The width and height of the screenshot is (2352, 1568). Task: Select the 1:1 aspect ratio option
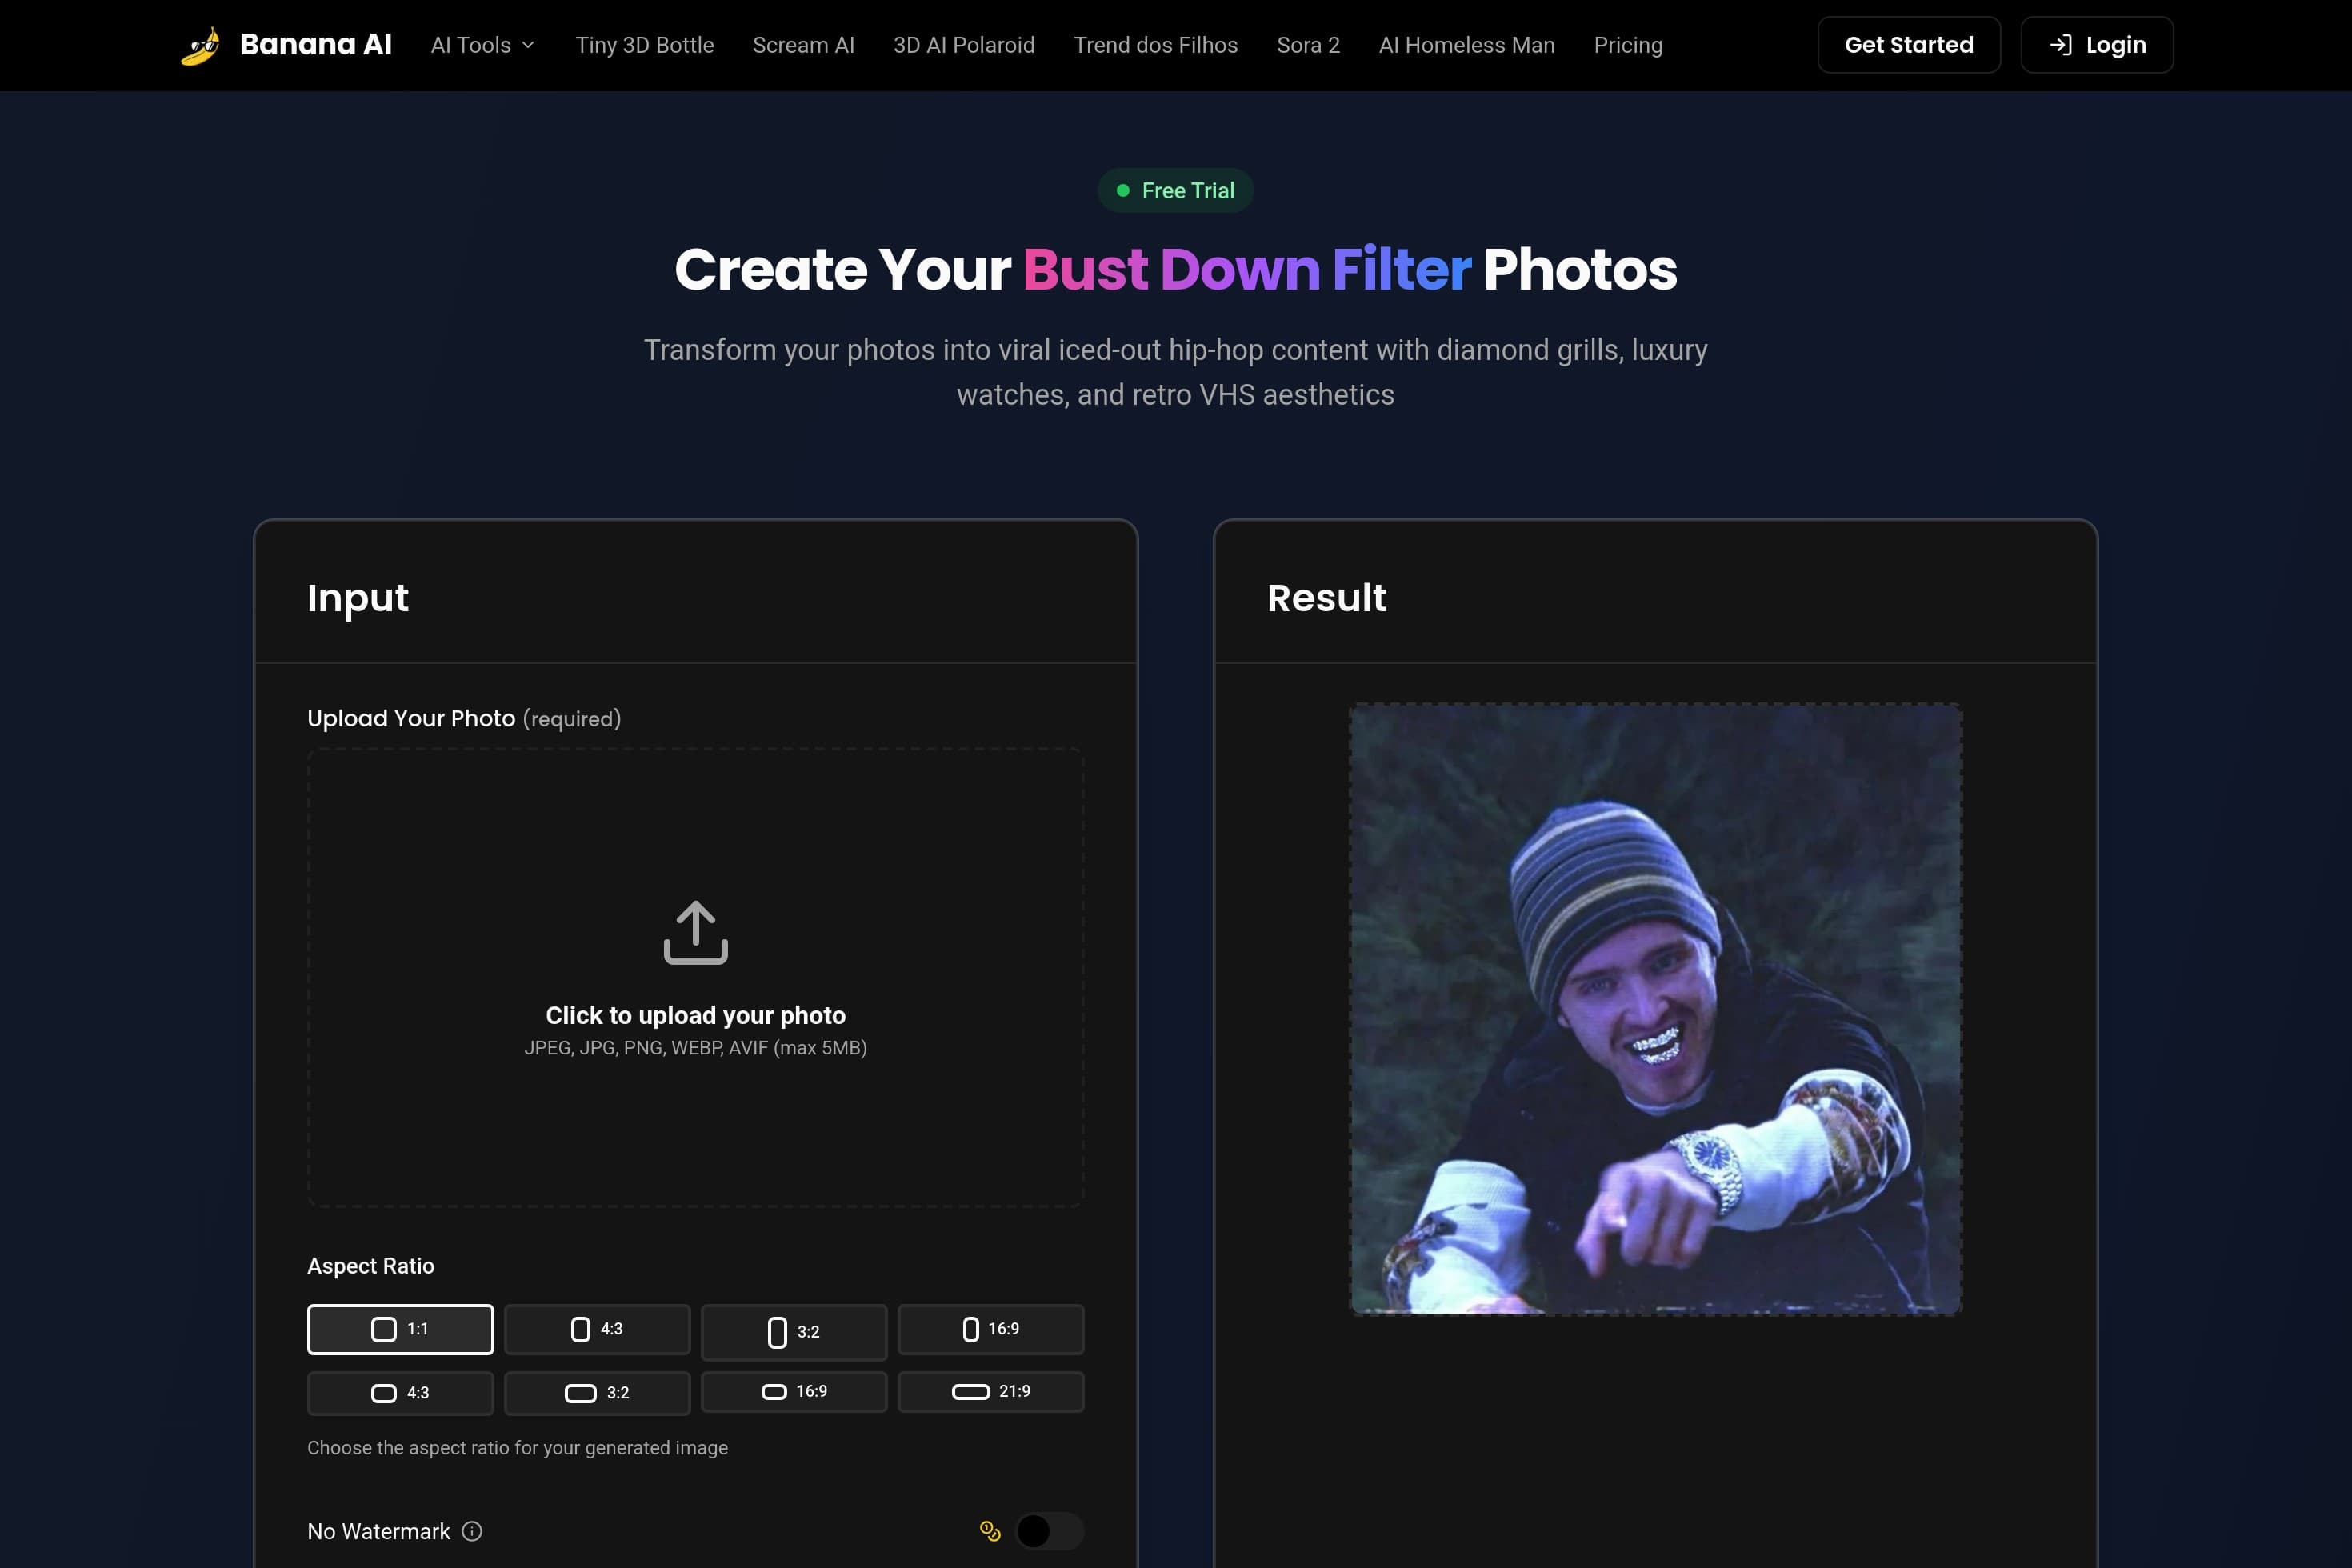pos(399,1330)
